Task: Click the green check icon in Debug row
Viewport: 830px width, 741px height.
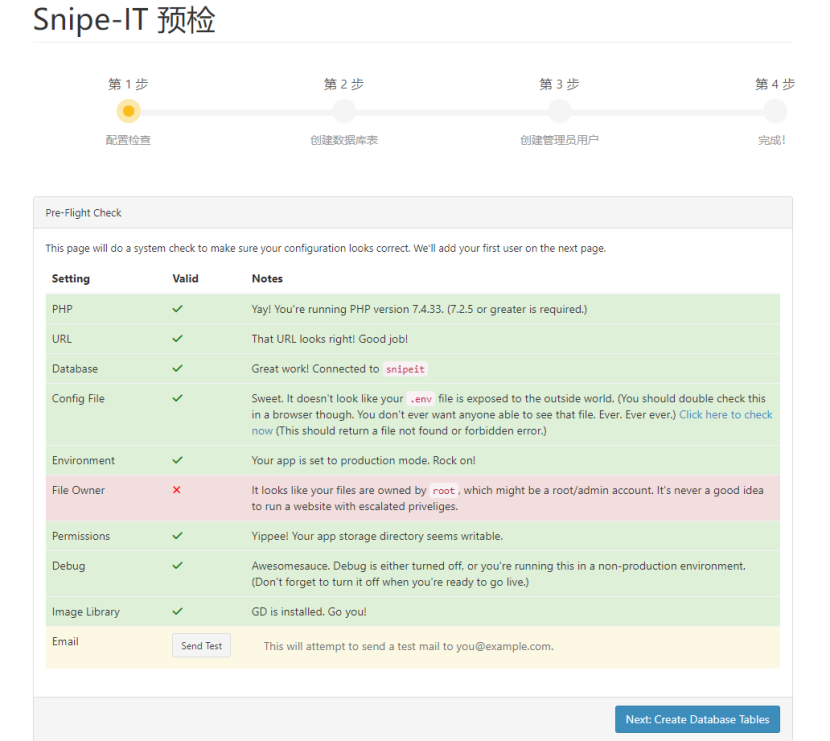Action: 177,565
